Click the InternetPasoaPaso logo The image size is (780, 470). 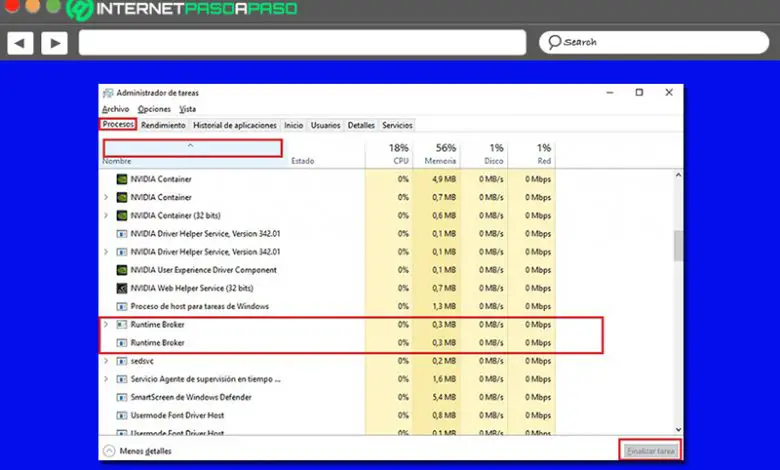tap(182, 9)
